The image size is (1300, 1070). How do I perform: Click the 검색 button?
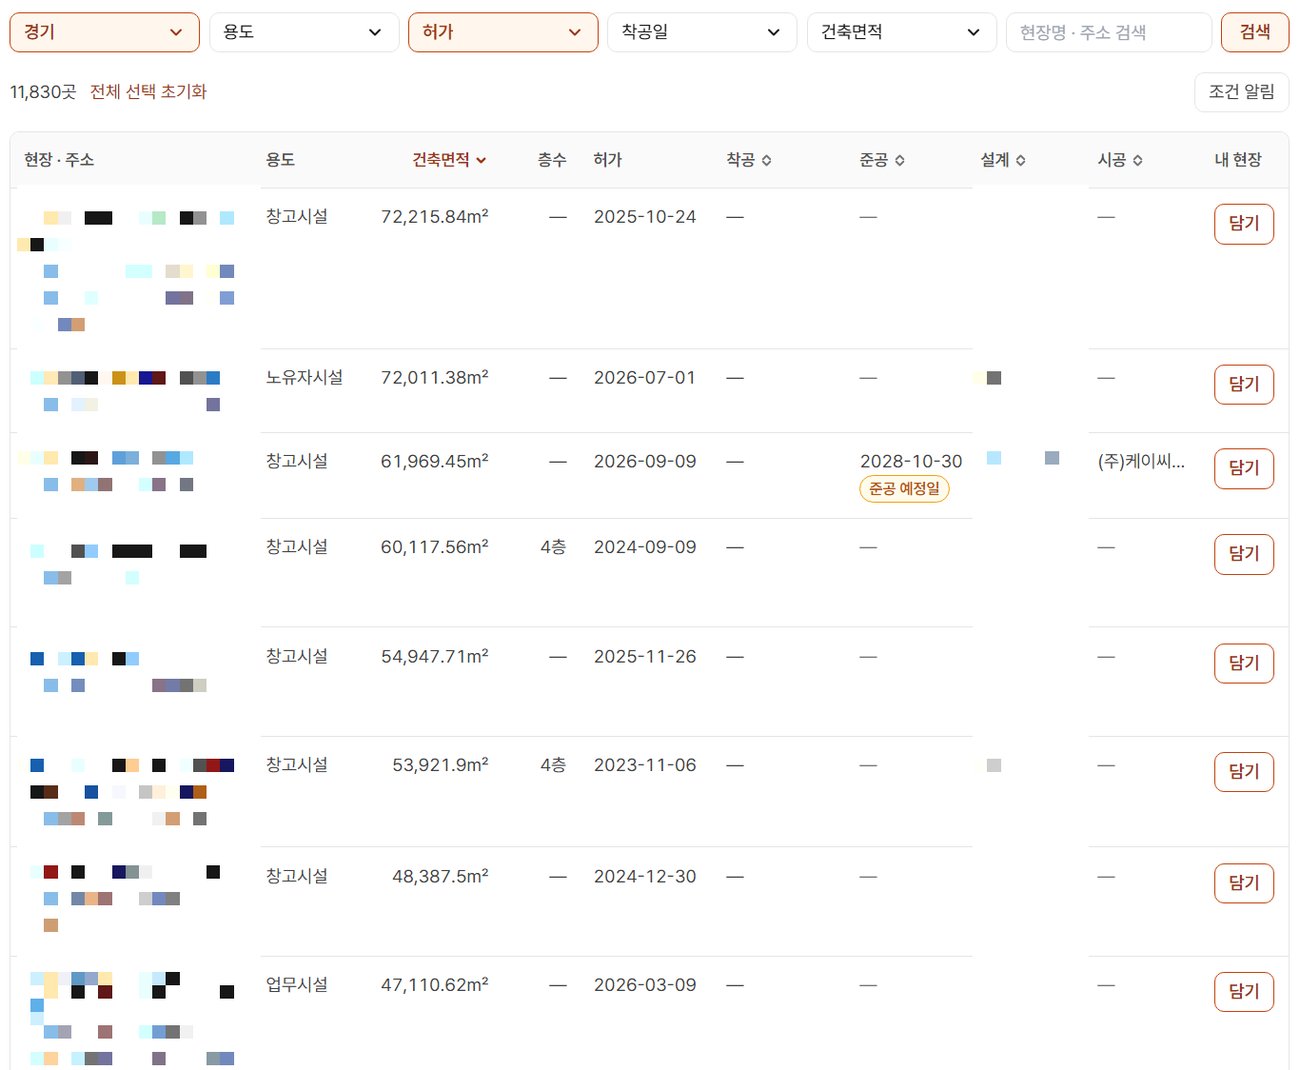point(1255,32)
